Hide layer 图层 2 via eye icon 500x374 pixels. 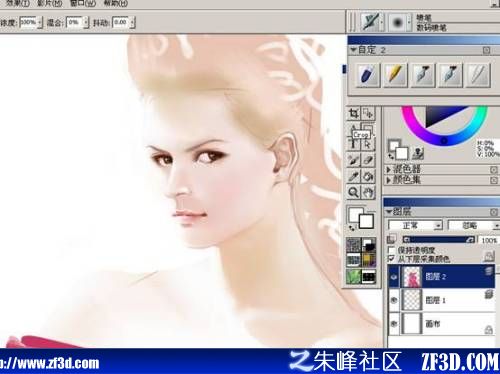394,277
